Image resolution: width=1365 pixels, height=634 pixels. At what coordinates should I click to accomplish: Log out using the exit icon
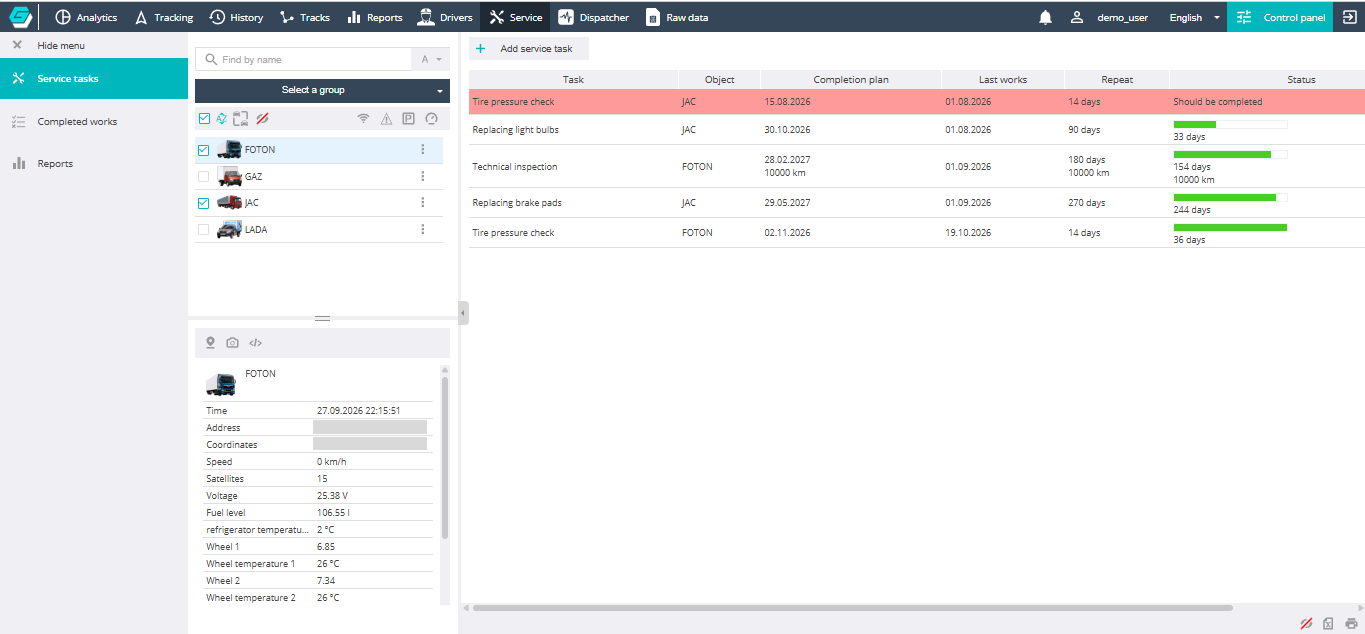pos(1349,17)
